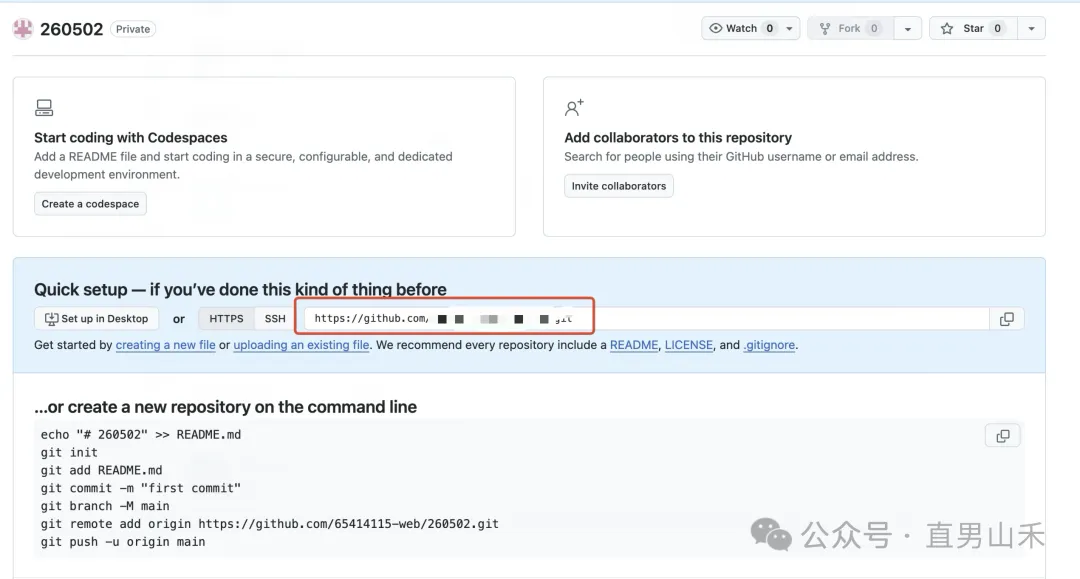The image size is (1080, 579).
Task: Open the Star lists dropdown arrow
Action: (x=1031, y=28)
